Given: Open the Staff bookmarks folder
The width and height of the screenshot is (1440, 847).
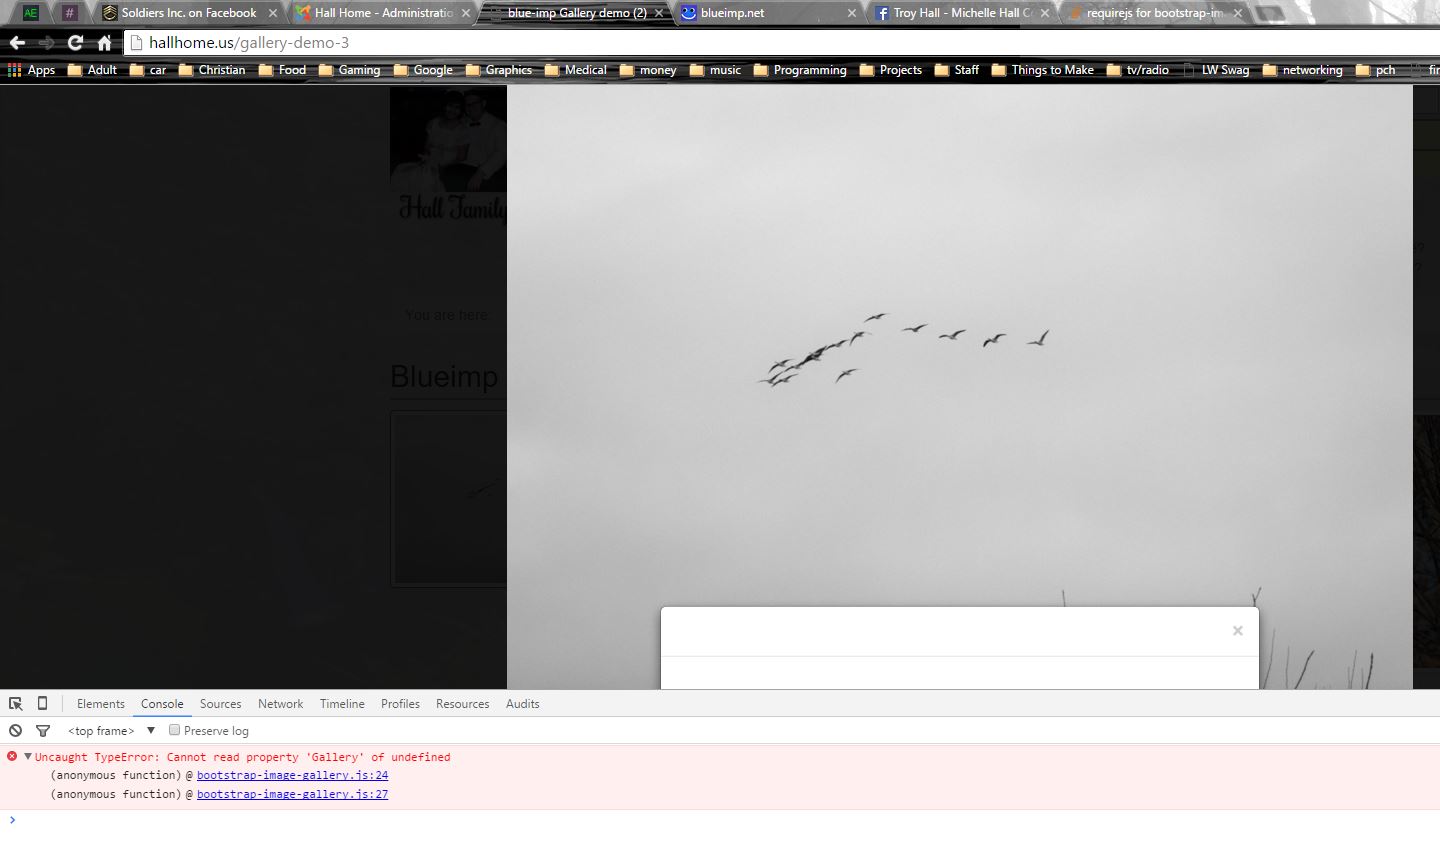Looking at the screenshot, I should [x=956, y=70].
